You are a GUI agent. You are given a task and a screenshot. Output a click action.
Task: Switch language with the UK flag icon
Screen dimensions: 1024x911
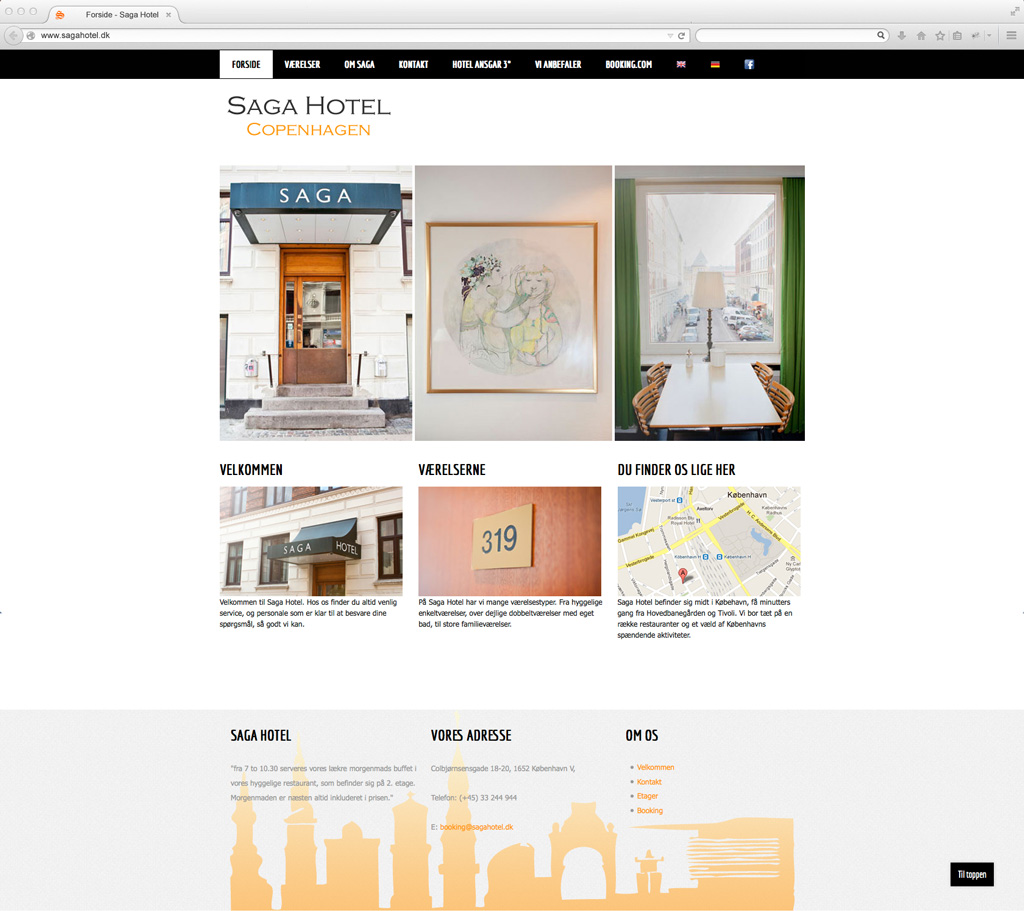tap(681, 64)
